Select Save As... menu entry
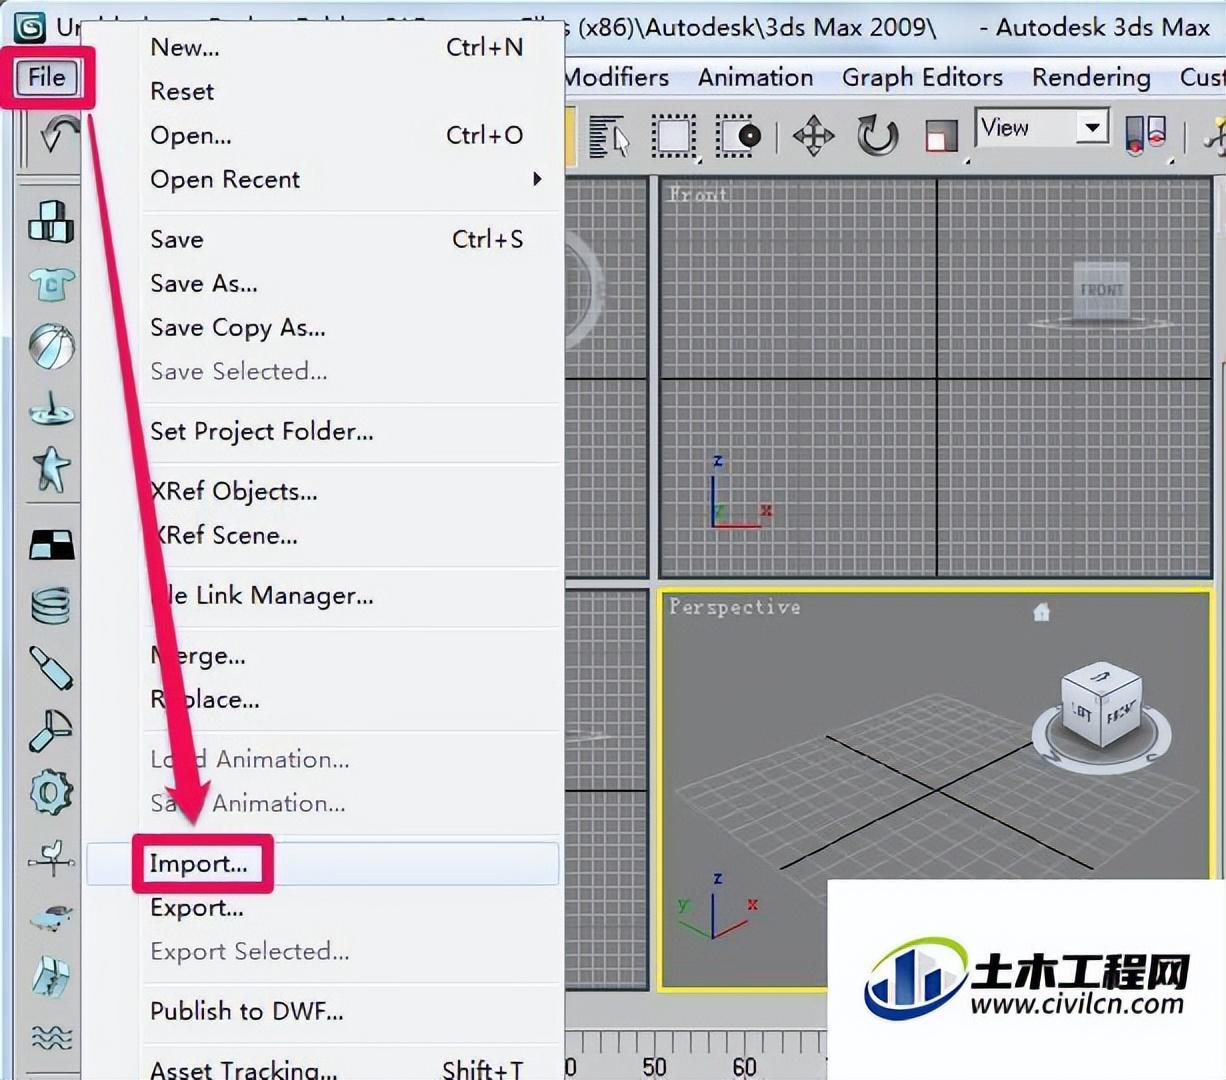This screenshot has height=1080, width=1226. [204, 284]
